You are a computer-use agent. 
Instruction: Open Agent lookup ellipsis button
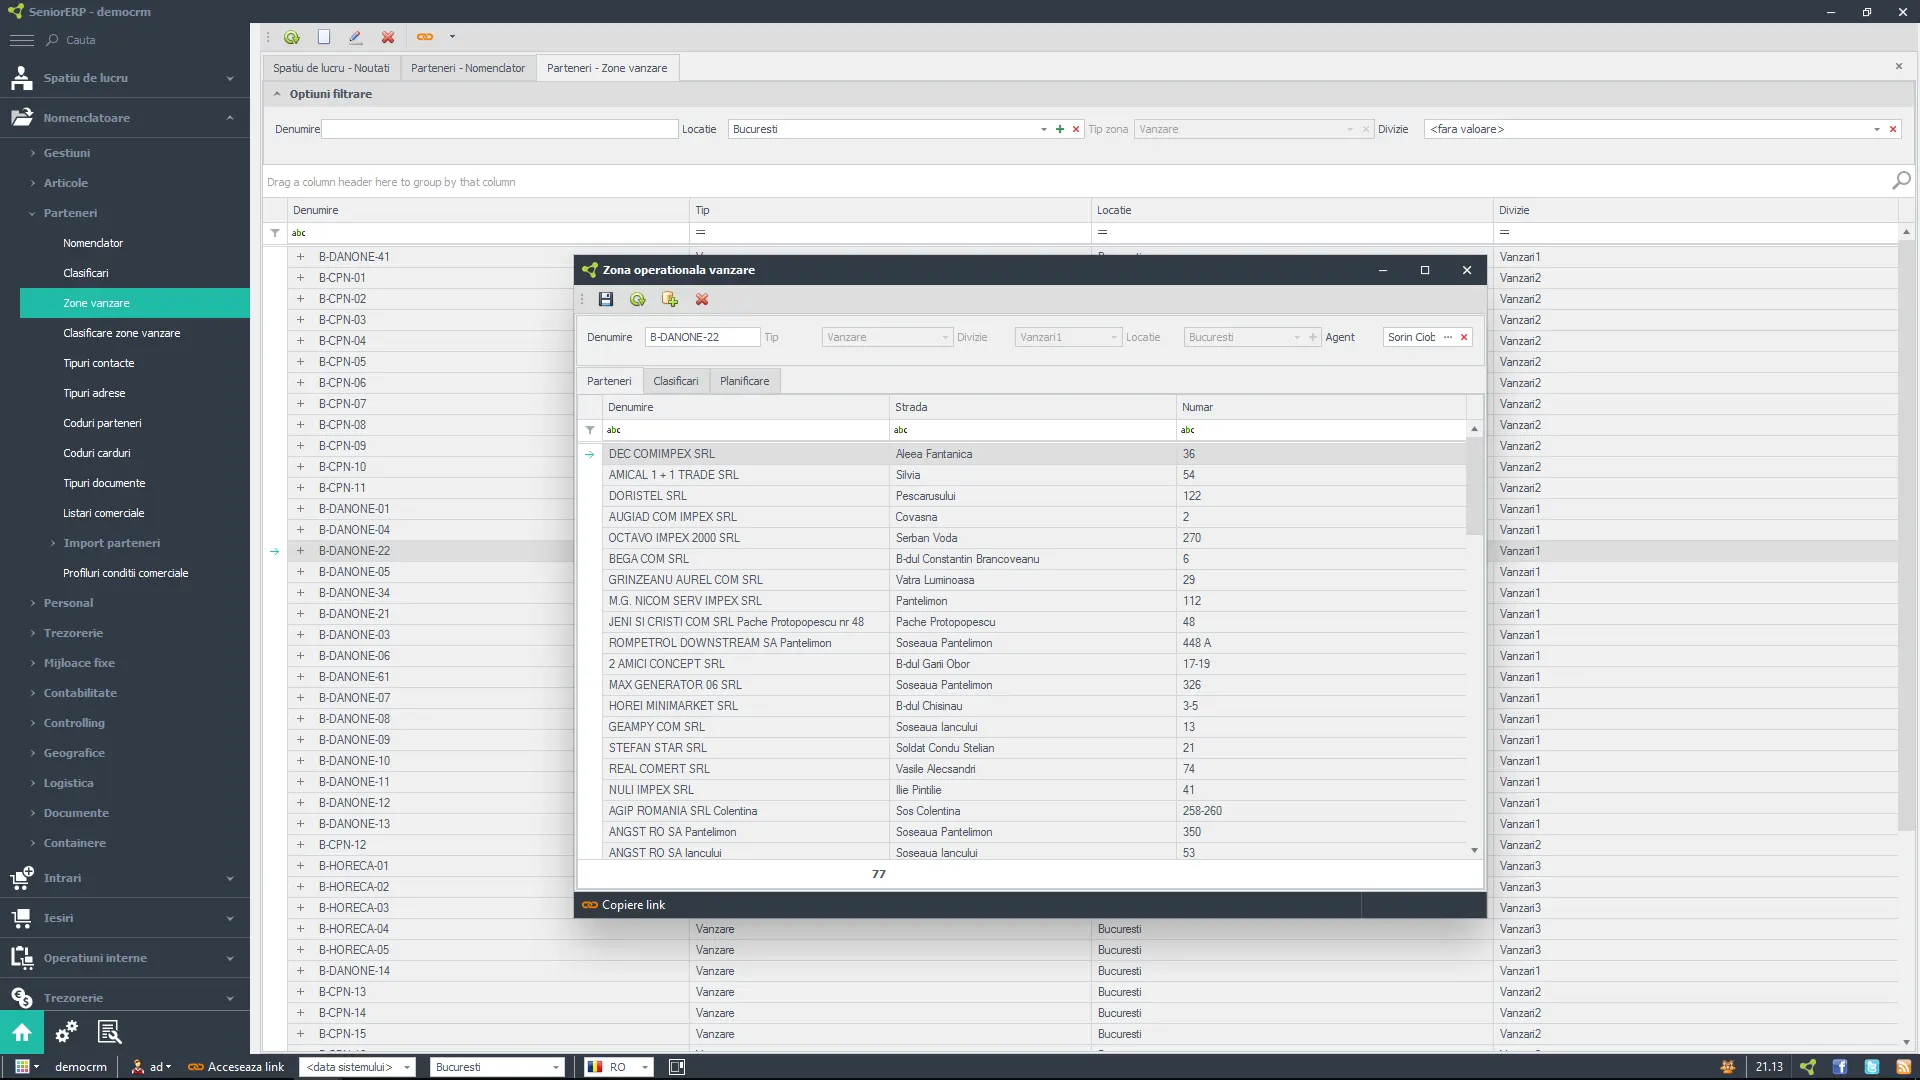[1448, 337]
